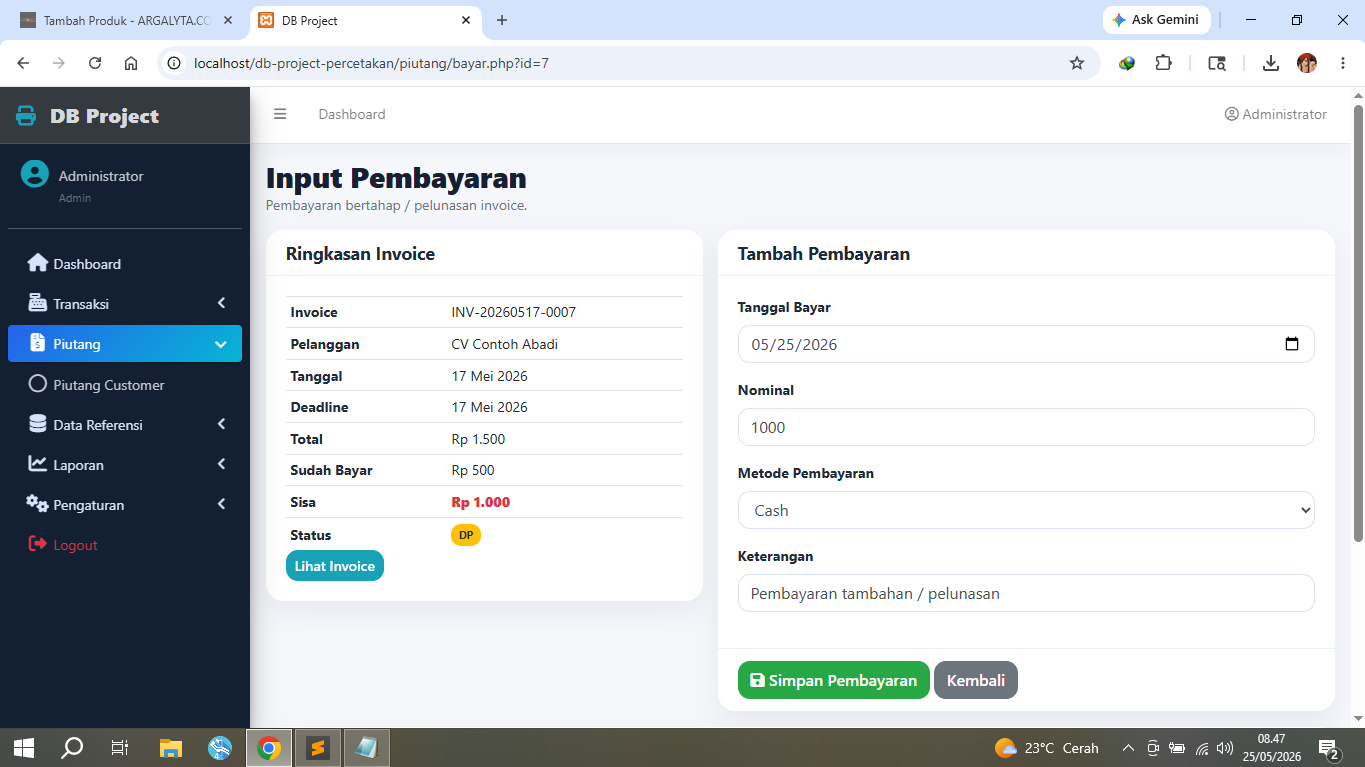The width and height of the screenshot is (1365, 767).
Task: Click the browser address bar URL
Action: point(371,63)
